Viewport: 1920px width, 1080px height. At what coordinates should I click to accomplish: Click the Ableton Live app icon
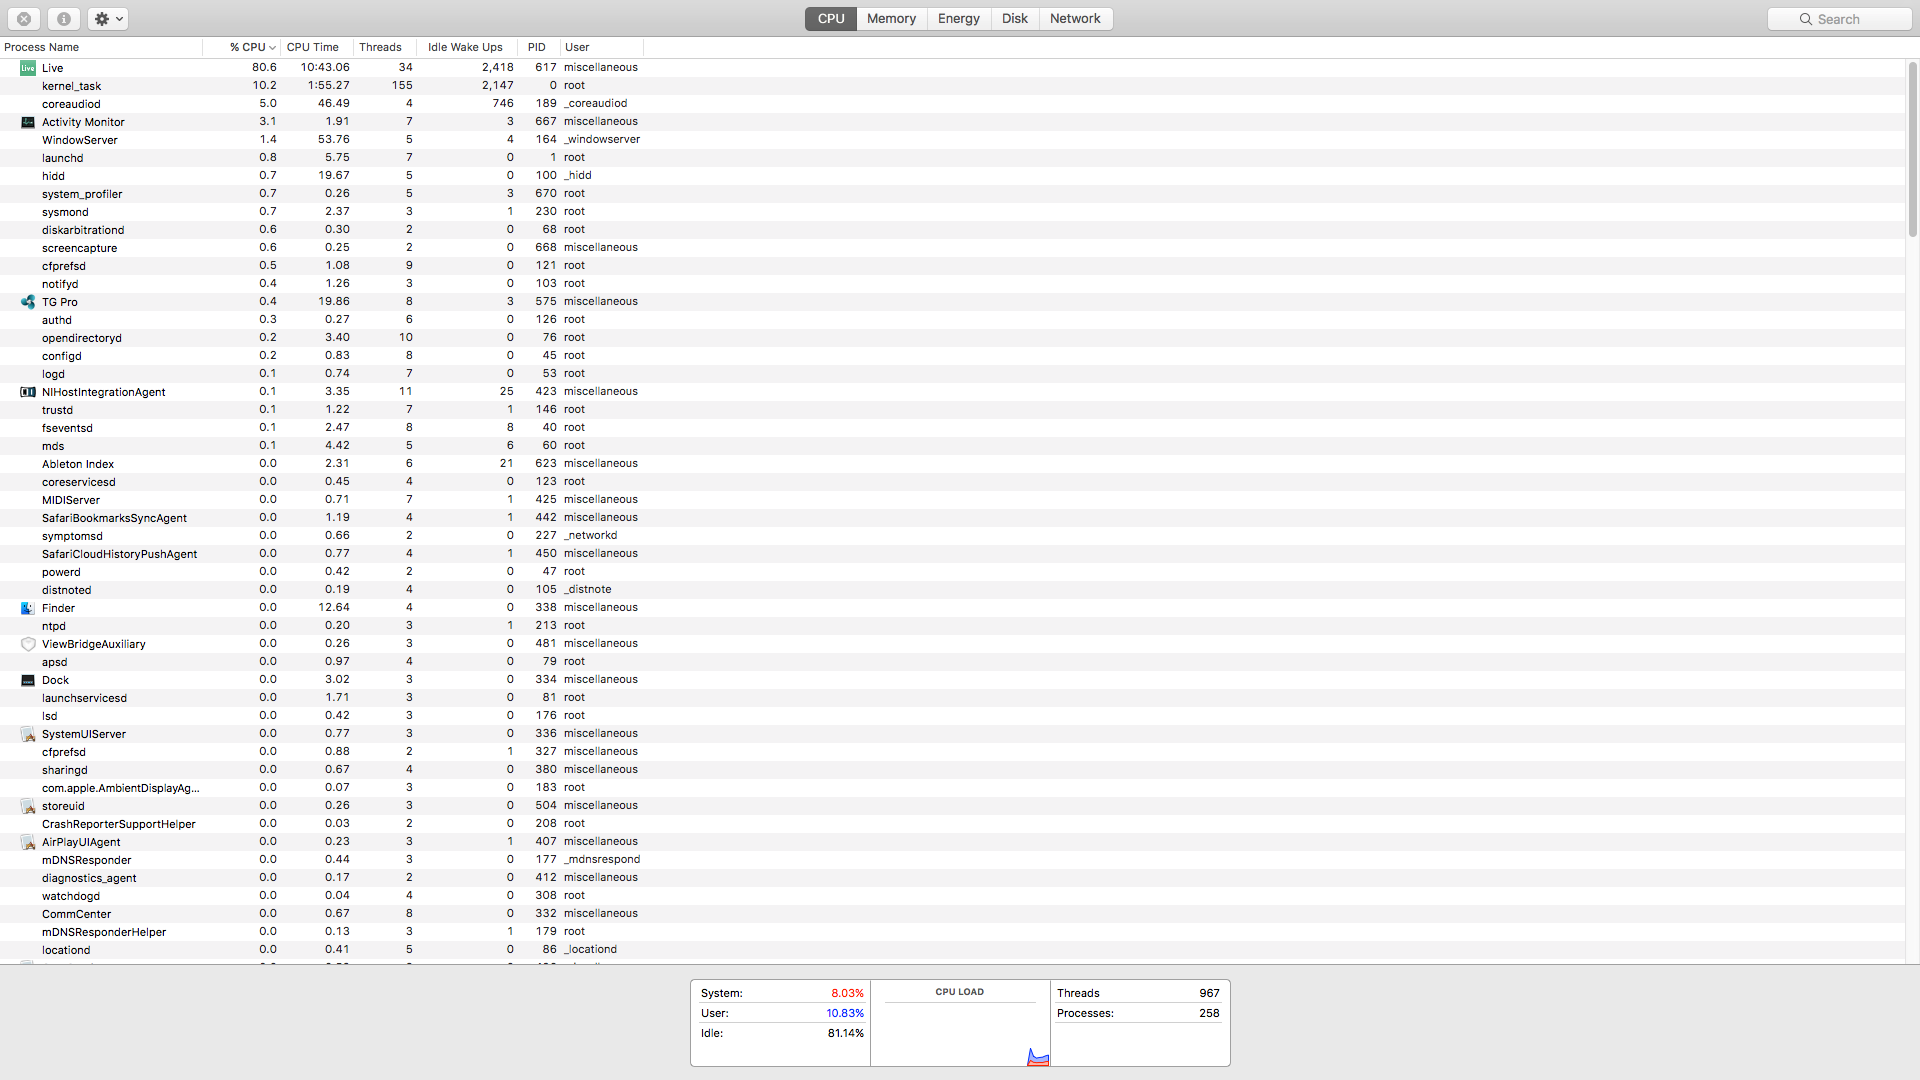[x=28, y=68]
